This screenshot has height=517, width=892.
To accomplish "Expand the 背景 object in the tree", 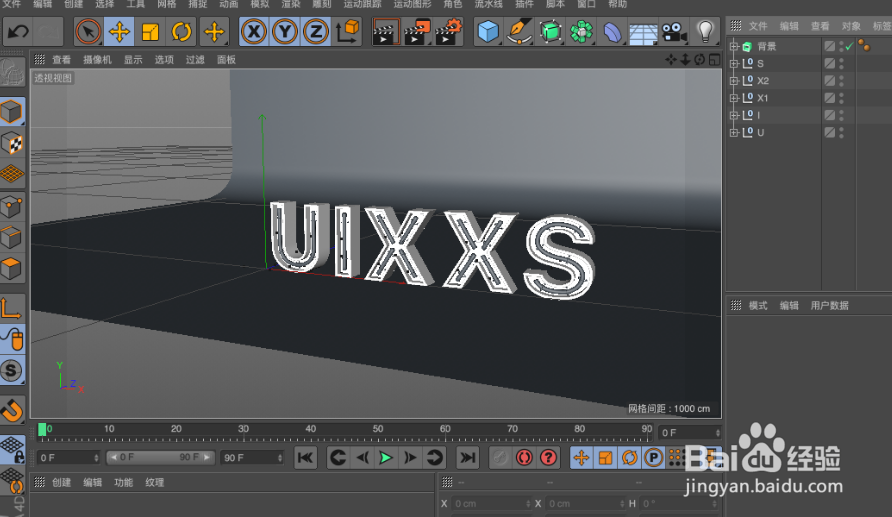I will (x=734, y=46).
